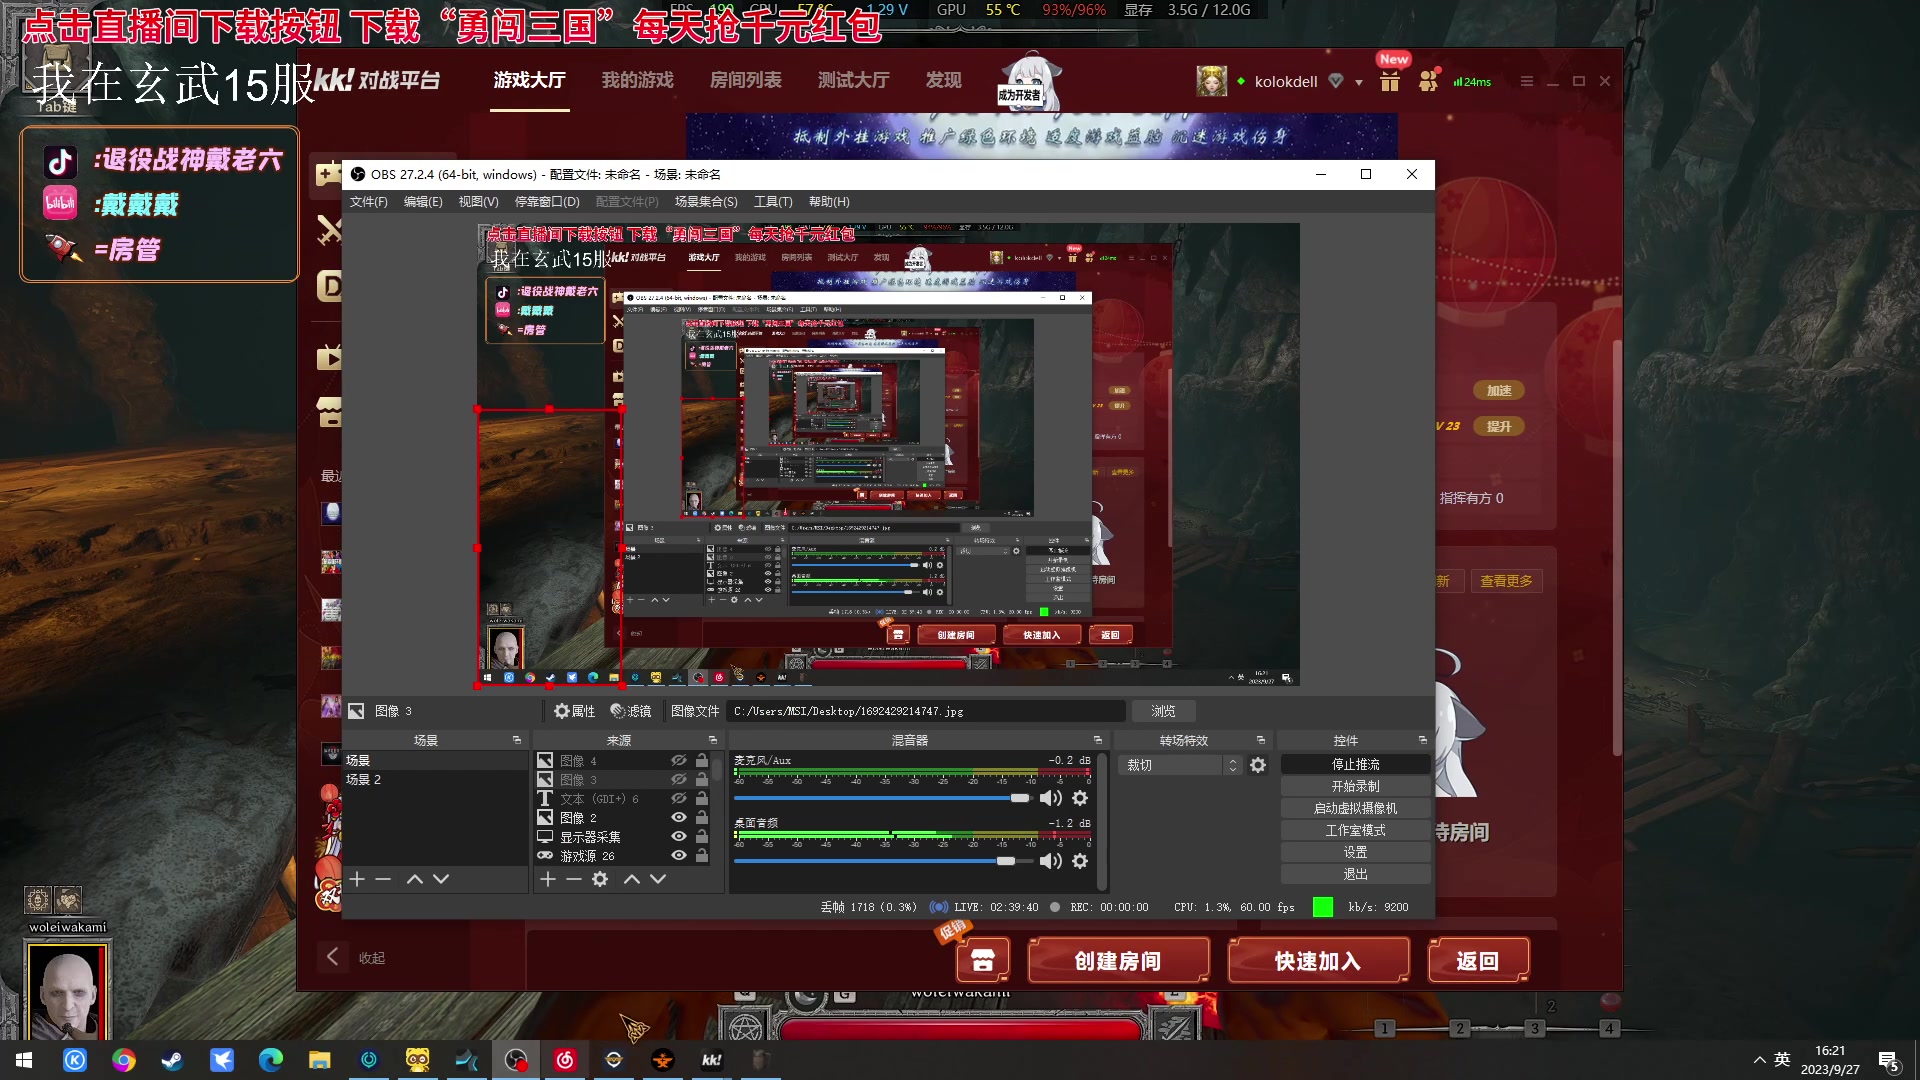Open 麦克风/Aux audio settings gear

[1080, 798]
